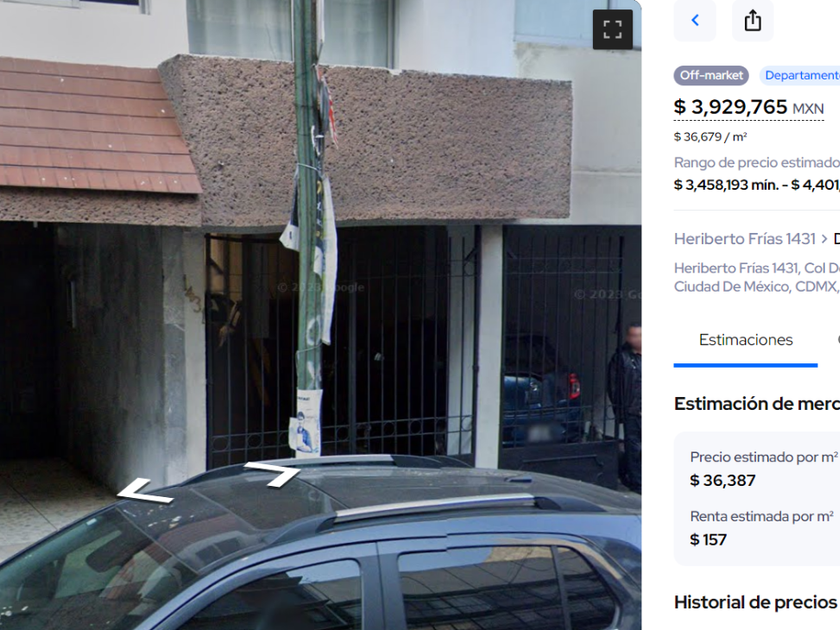Open the Historial de precios section

[756, 602]
